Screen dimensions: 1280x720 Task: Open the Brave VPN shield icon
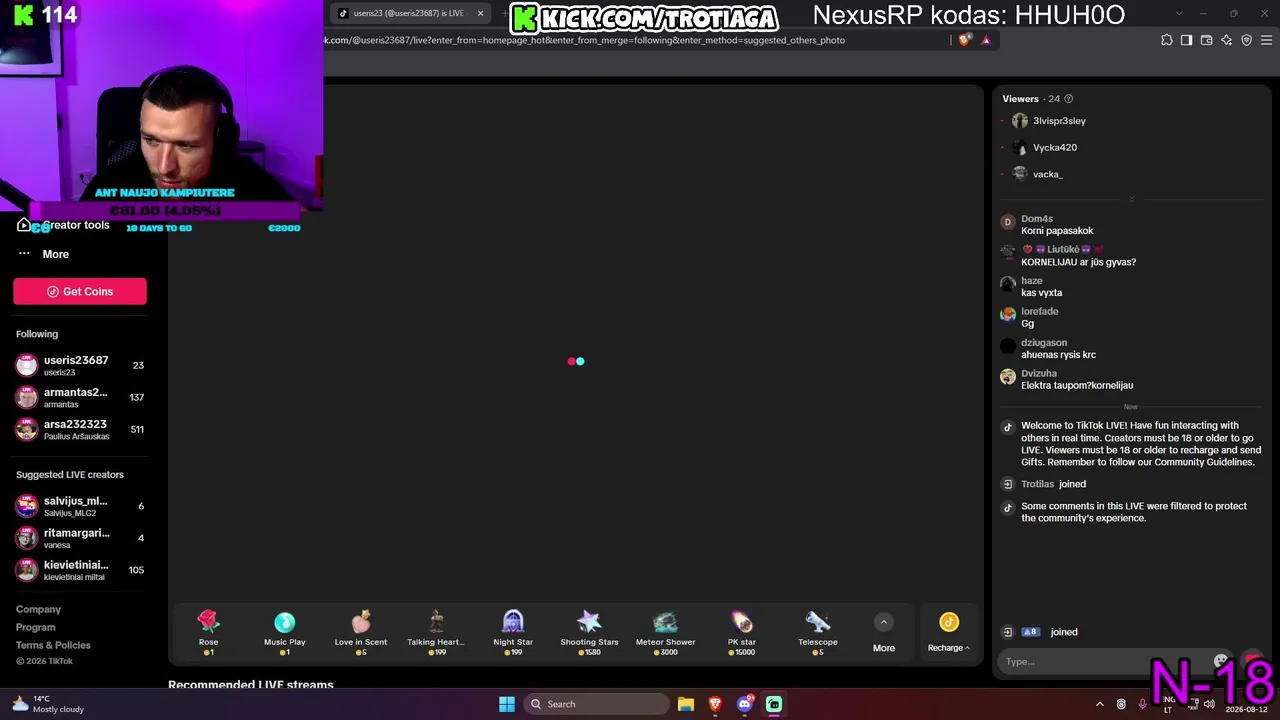[x=1246, y=40]
